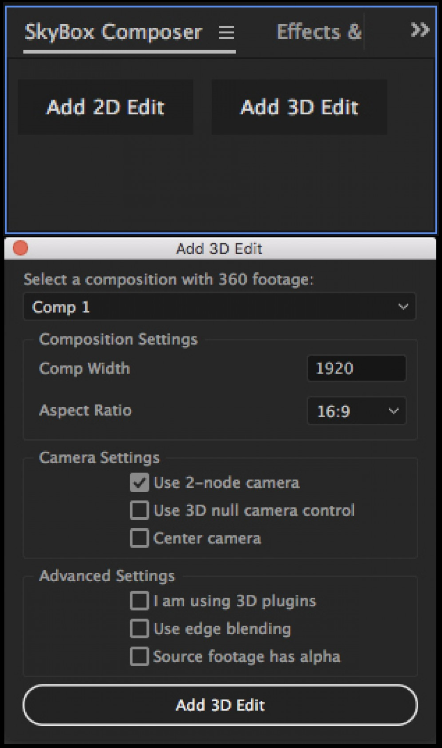Click Add 3D Edit in the Composer panel
The image size is (442, 748).
pos(299,107)
